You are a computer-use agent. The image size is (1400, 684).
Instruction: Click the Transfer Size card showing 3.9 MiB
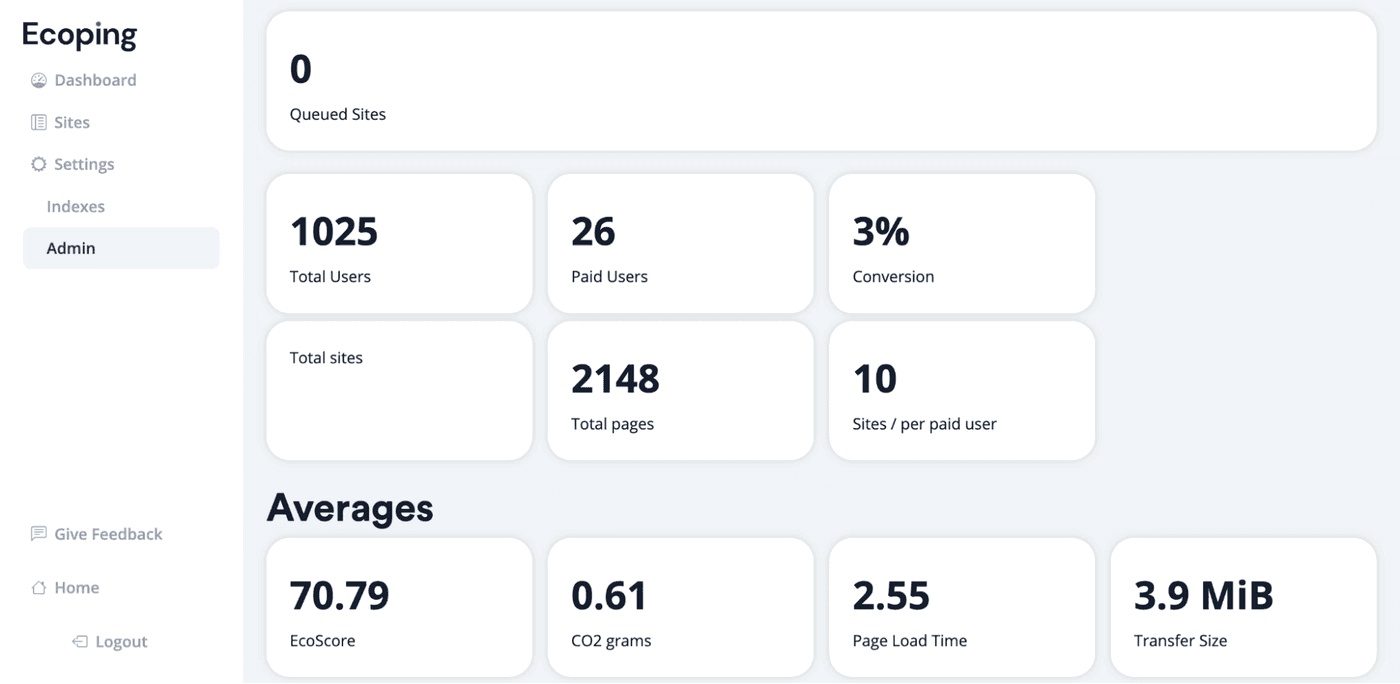1243,607
